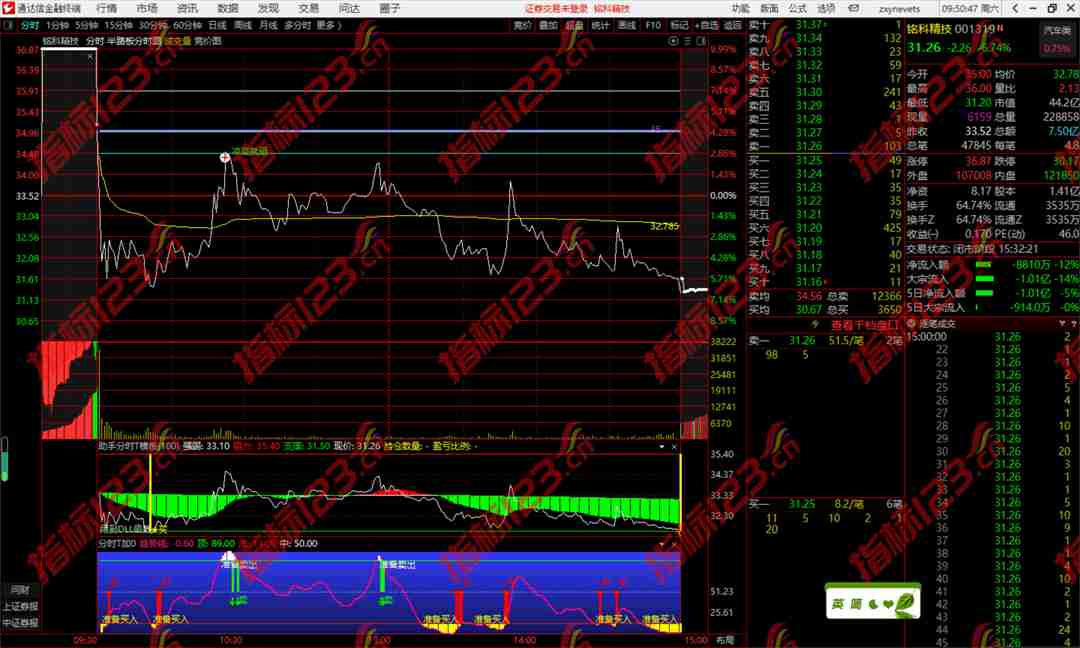Click the 查看千档盘口 link
The height and width of the screenshot is (648, 1080).
coord(865,325)
